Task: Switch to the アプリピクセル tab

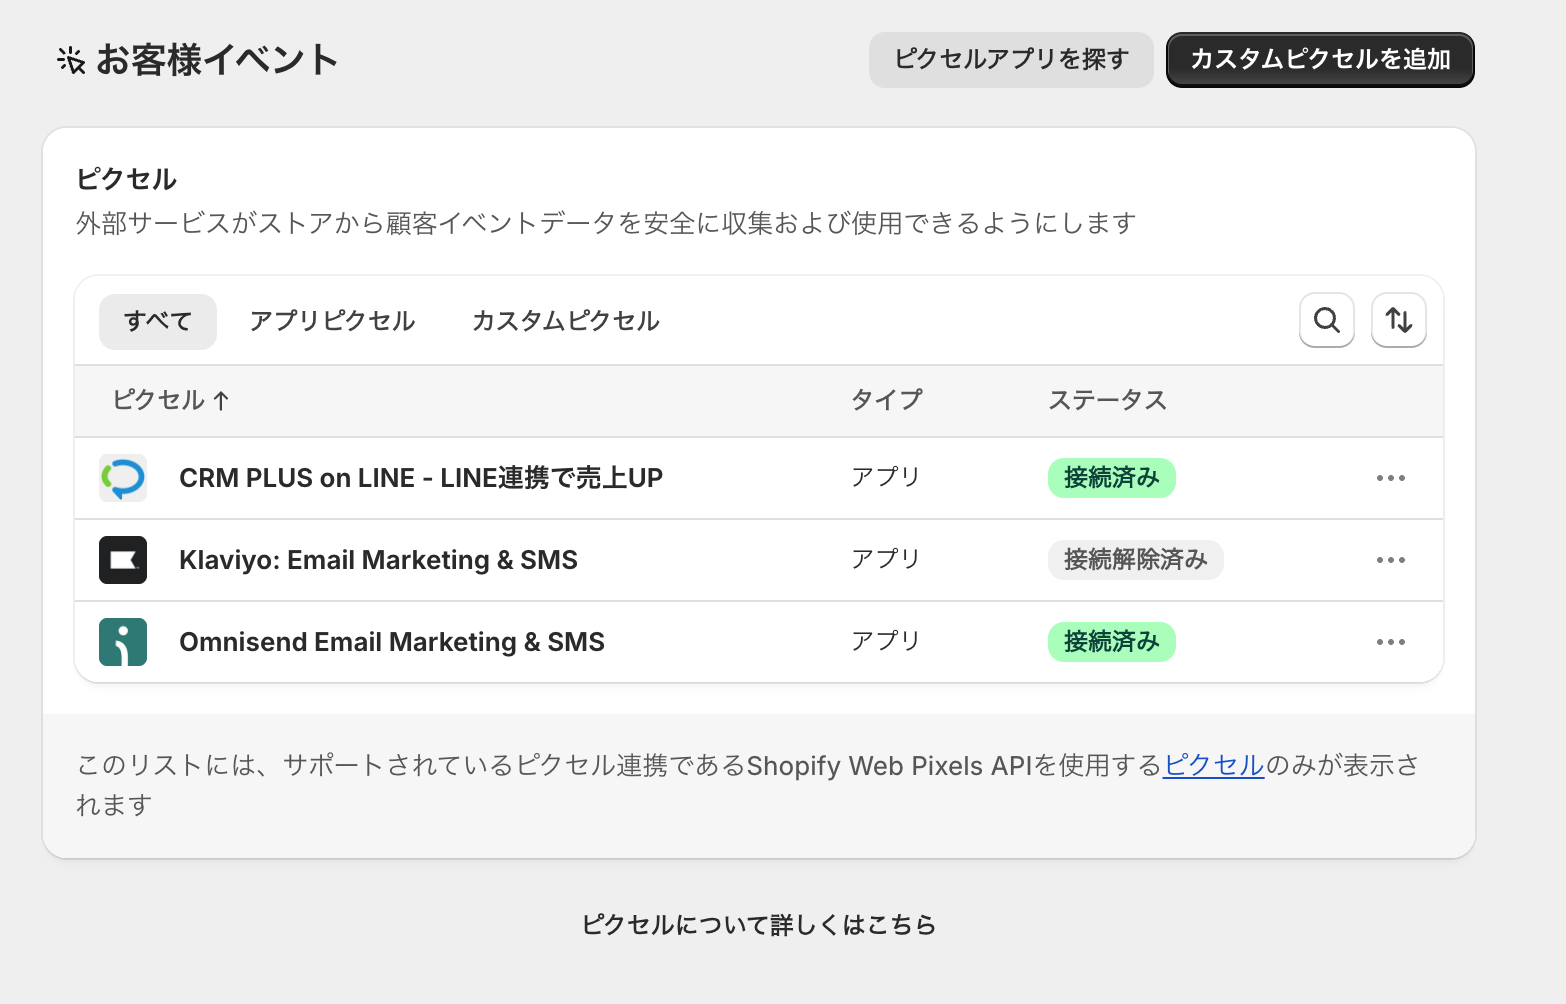Action: coord(332,321)
